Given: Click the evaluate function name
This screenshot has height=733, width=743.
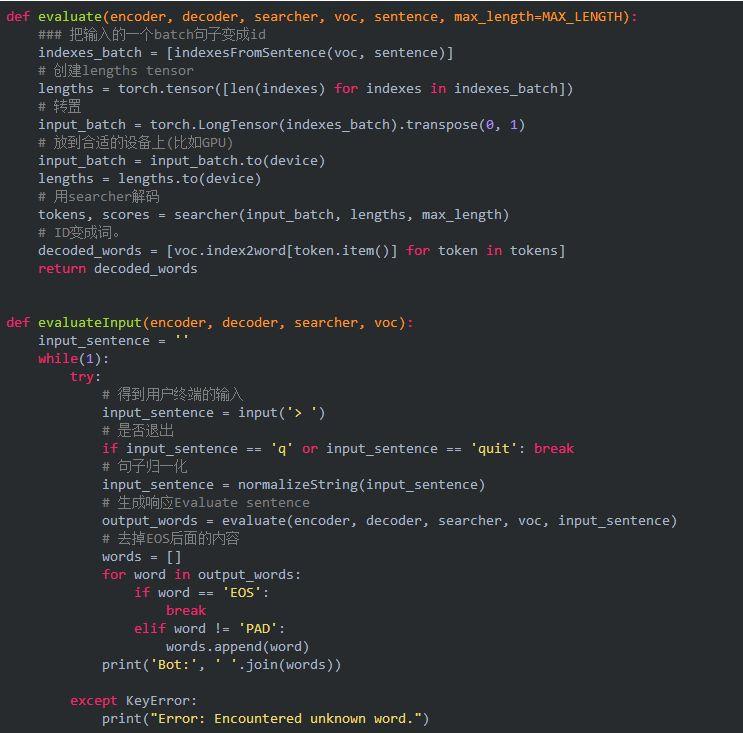Looking at the screenshot, I should [x=70, y=17].
